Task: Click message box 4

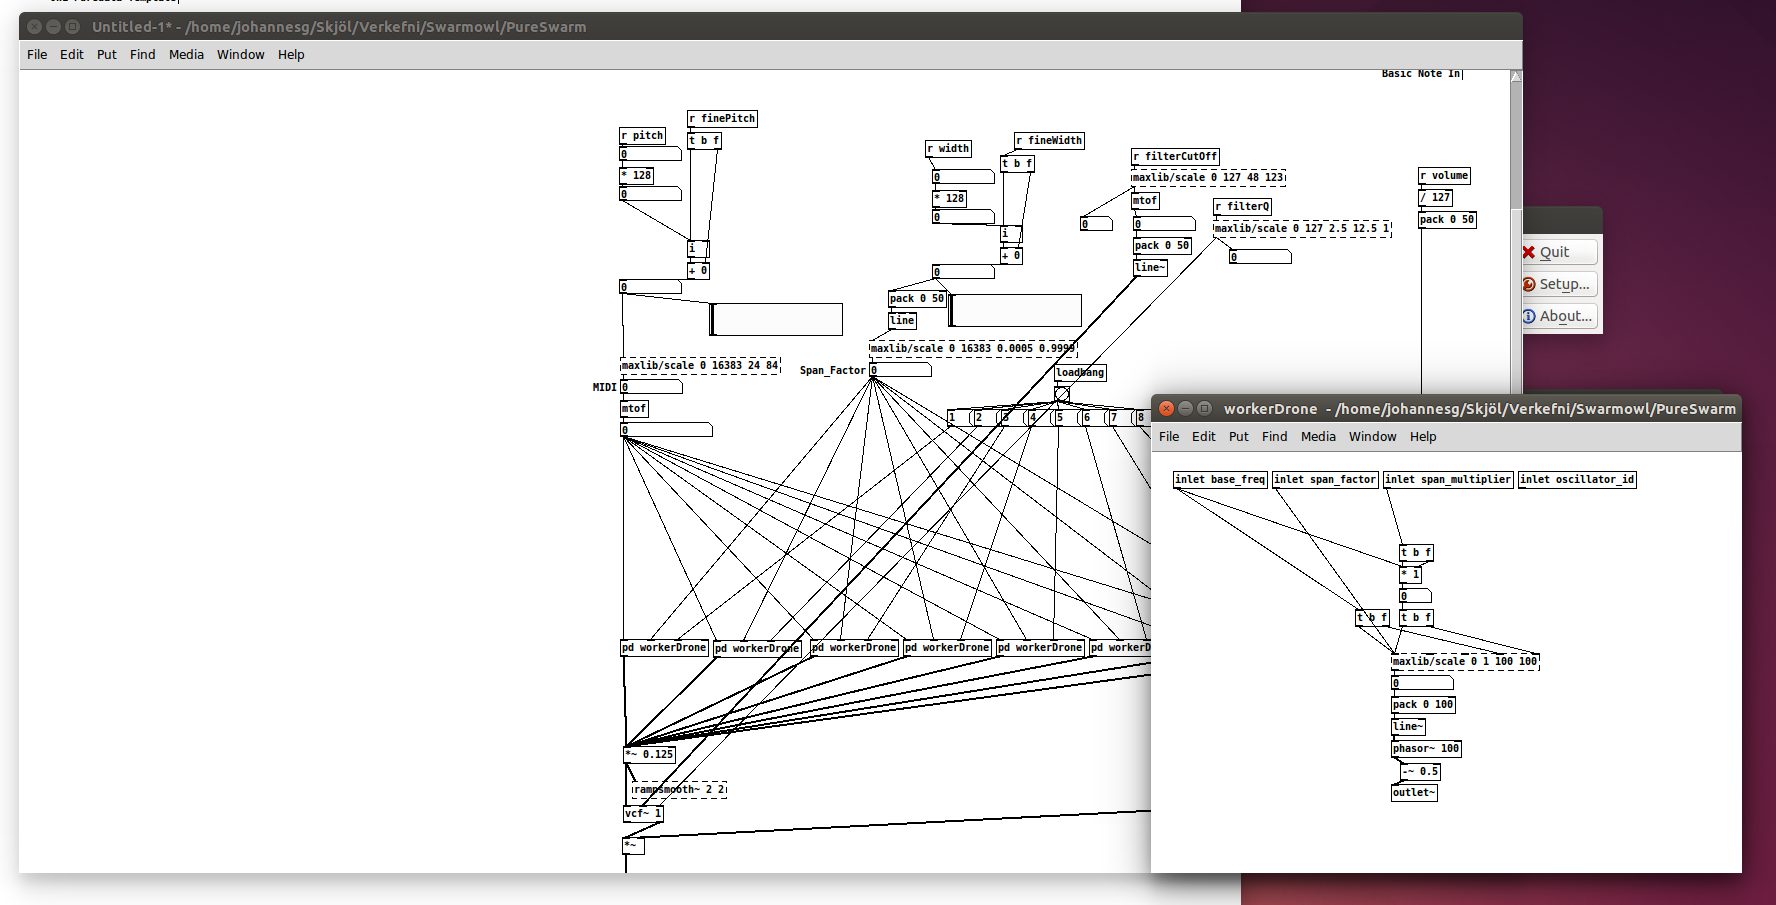Action: click(1039, 417)
